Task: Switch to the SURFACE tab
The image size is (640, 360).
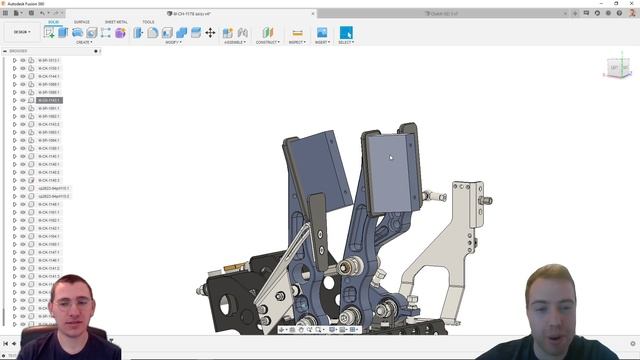Action: click(82, 22)
